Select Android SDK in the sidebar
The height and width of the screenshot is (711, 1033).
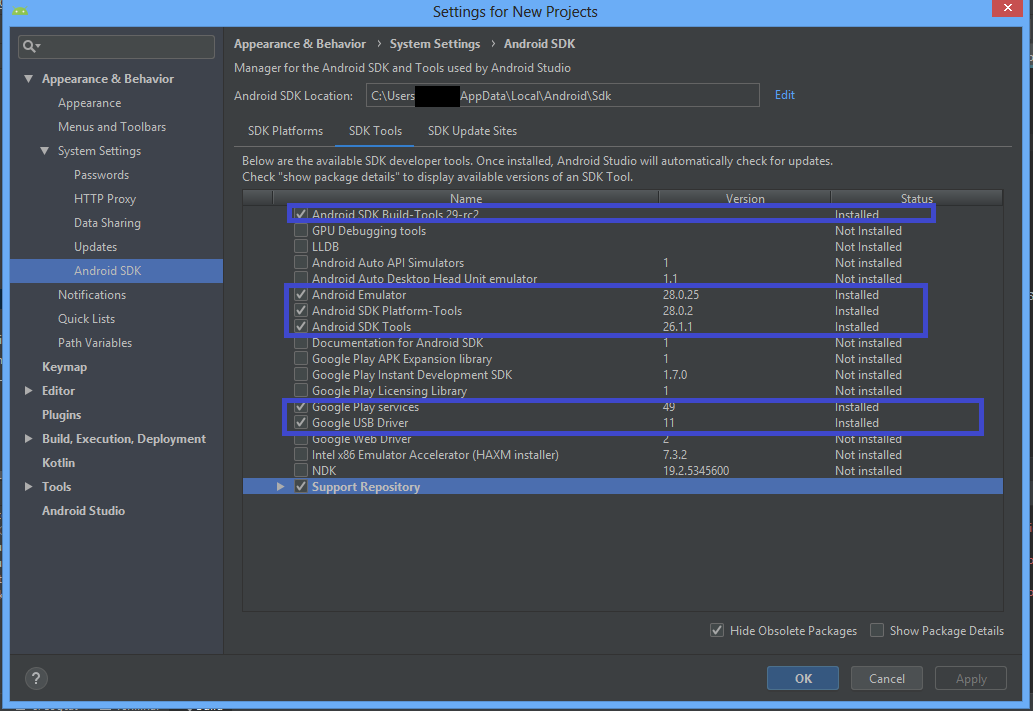click(x=117, y=271)
